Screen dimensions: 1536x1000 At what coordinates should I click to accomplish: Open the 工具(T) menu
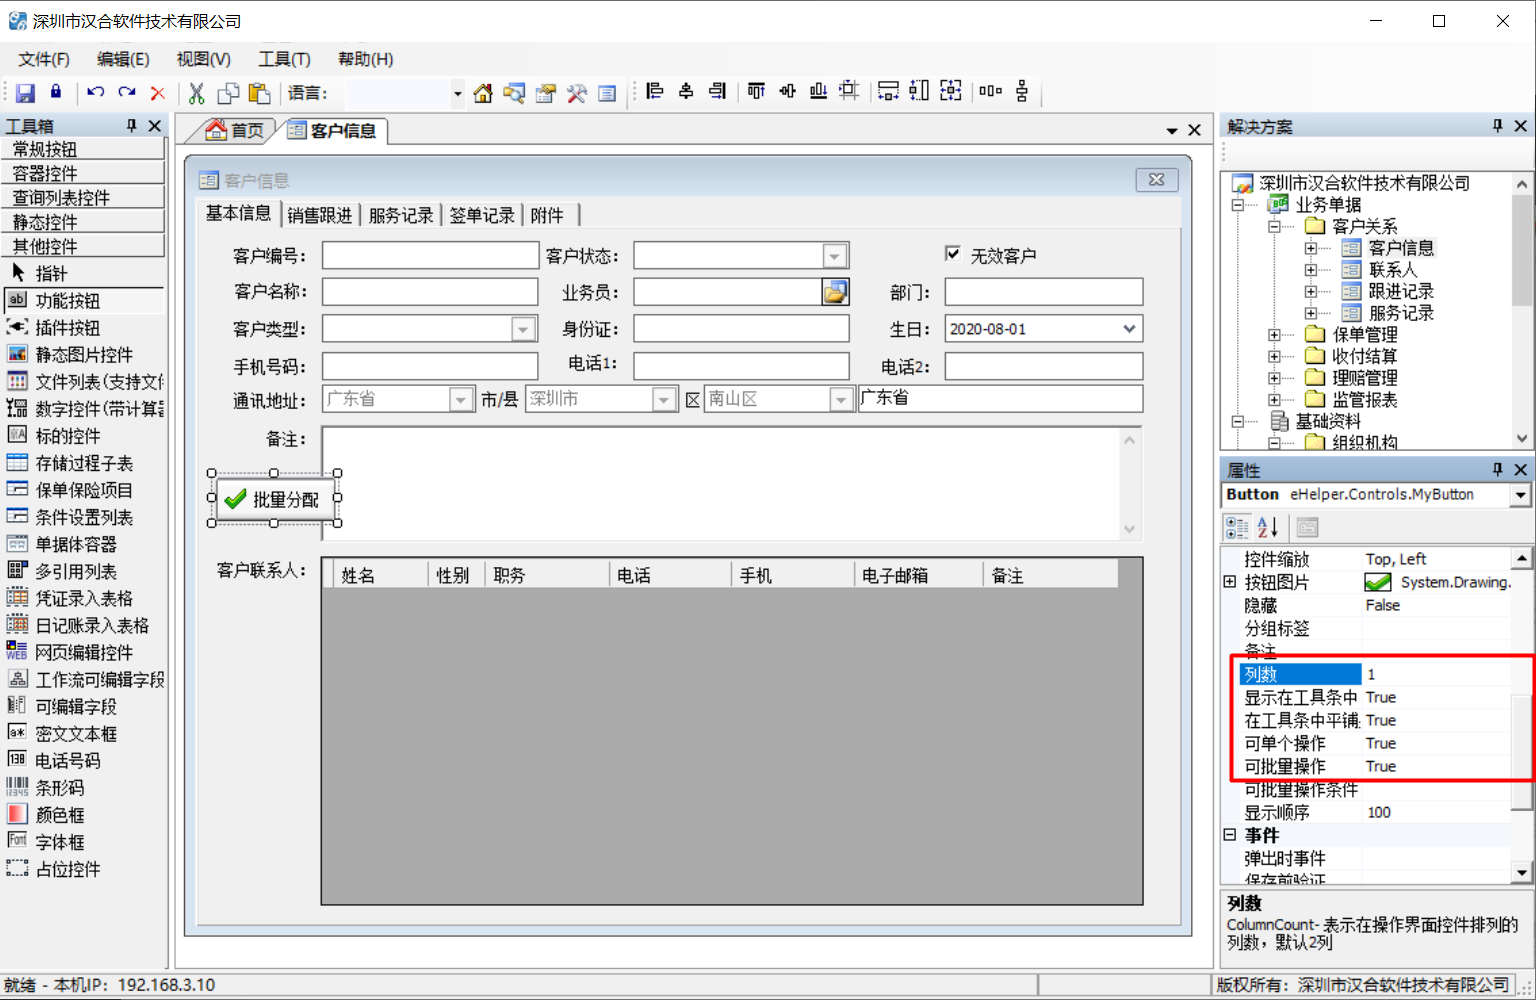(x=284, y=59)
